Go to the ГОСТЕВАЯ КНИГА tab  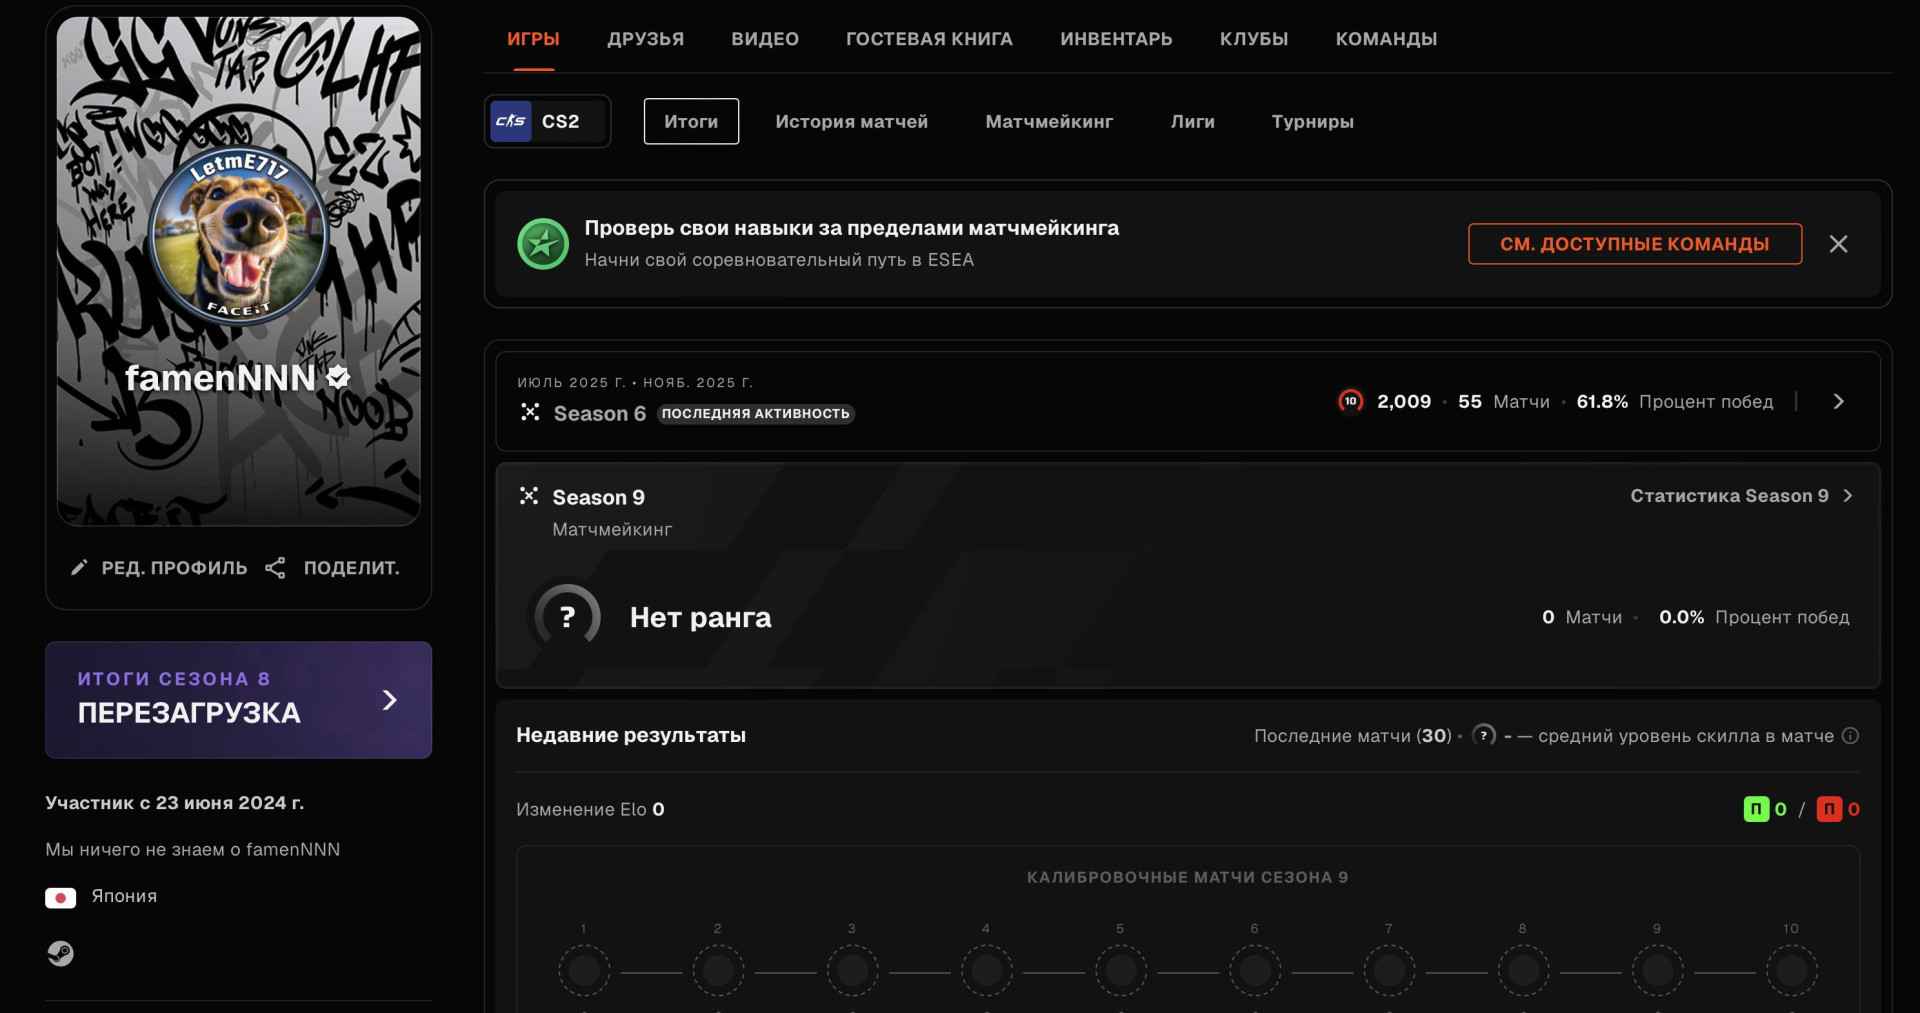929,39
